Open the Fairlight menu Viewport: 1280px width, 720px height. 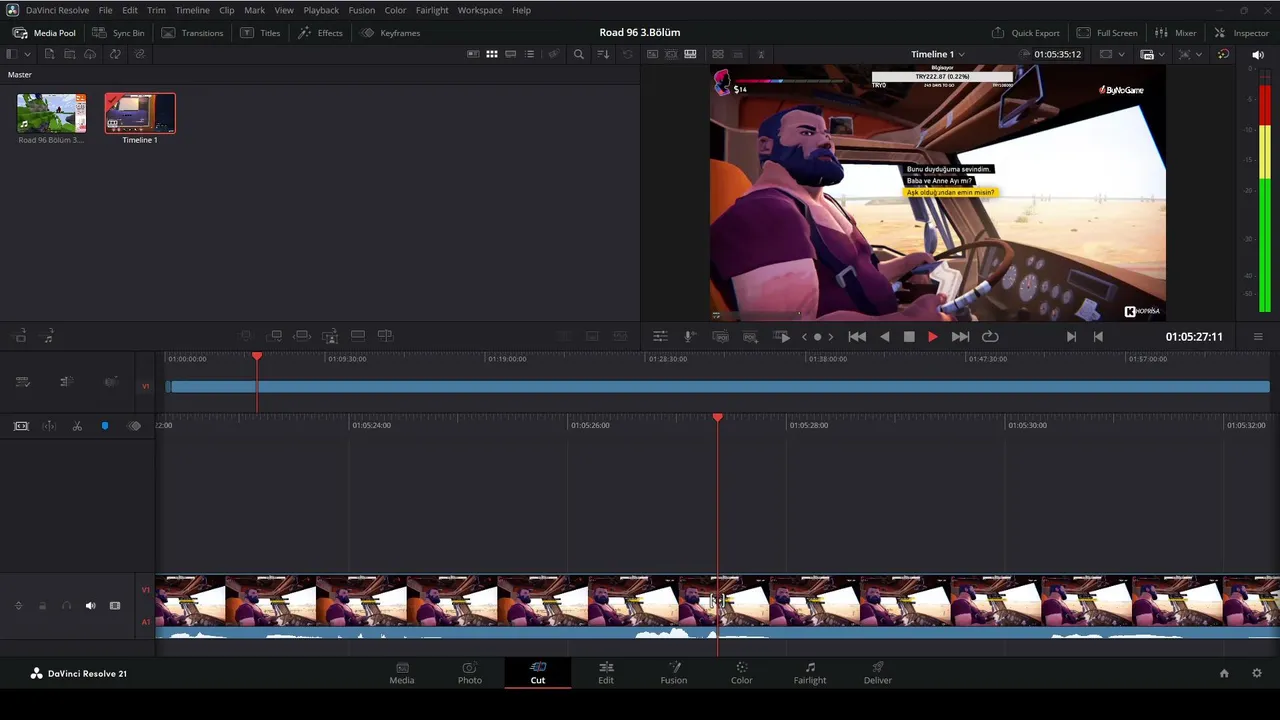point(432,10)
